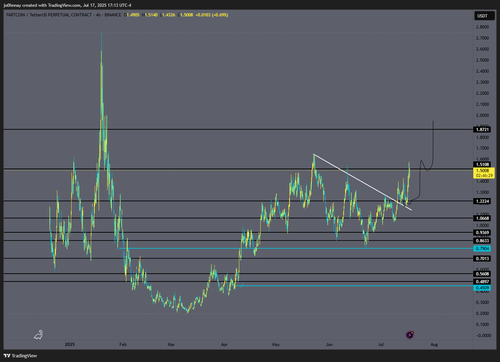500x362 pixels.
Task: Click the FARTCOIN / TetherUS symbol title
Action: 49,15
